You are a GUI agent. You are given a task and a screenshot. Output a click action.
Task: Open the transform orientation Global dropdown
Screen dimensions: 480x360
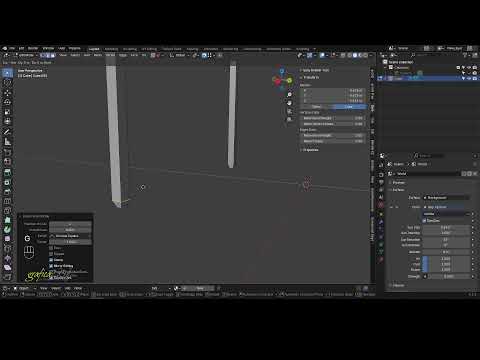tap(179, 55)
